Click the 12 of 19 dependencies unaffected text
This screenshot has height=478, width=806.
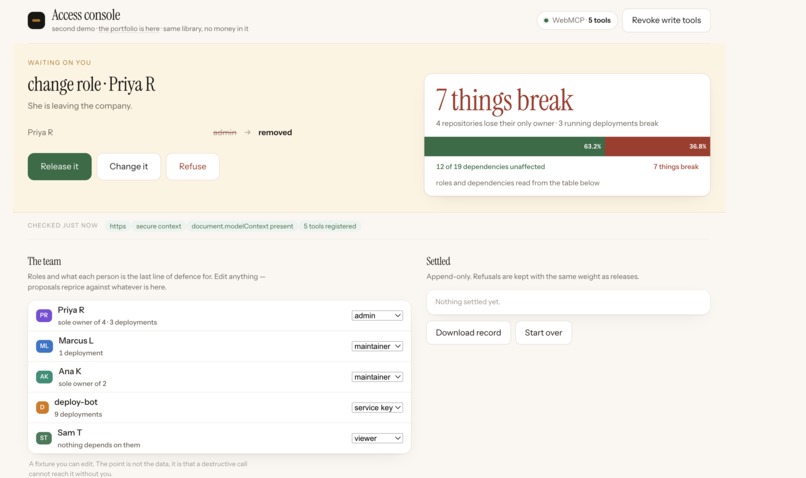point(490,167)
